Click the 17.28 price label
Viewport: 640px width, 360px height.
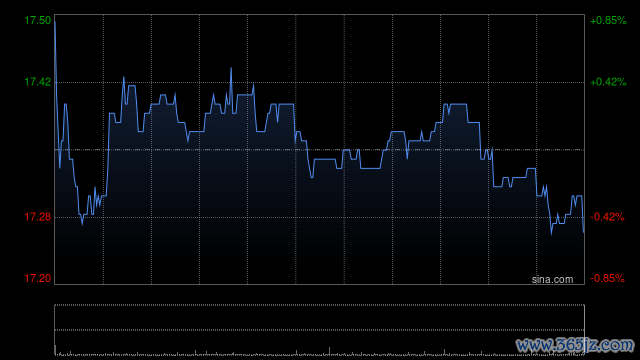[x=38, y=217]
